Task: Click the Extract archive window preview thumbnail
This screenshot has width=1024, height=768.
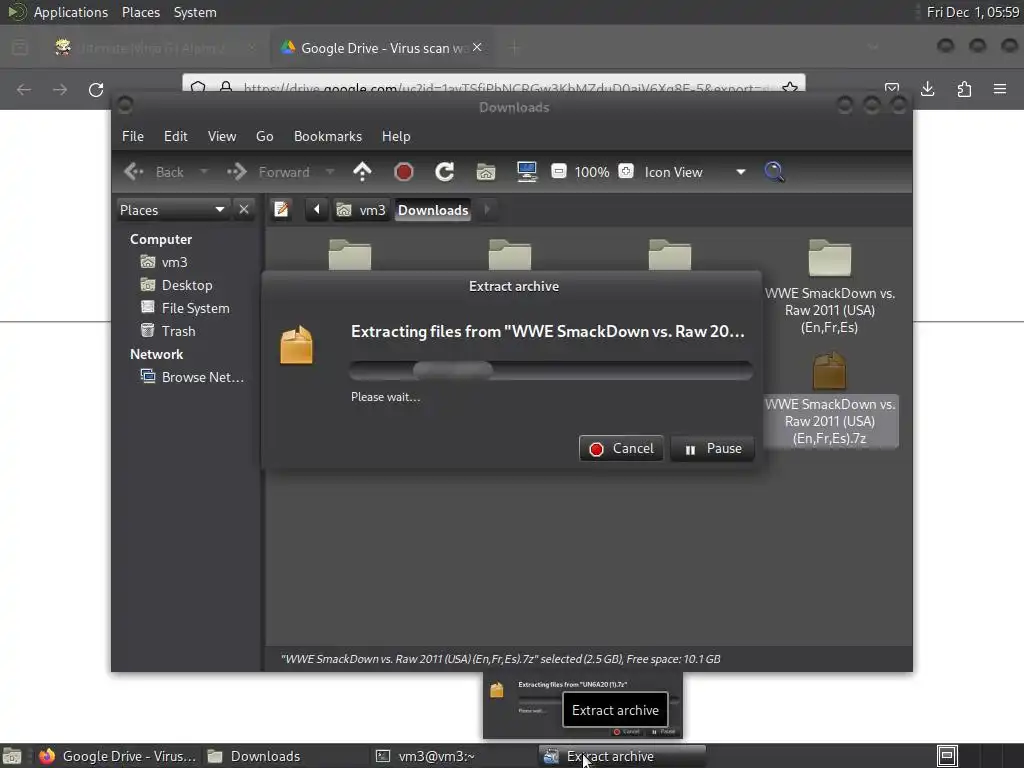Action: (583, 707)
